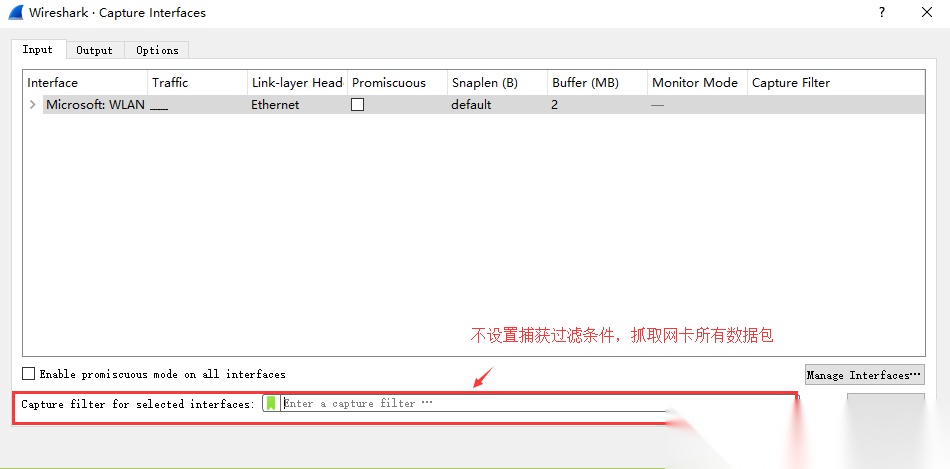Enable promiscuous mode on all interfaces
The width and height of the screenshot is (950, 469).
pos(28,374)
